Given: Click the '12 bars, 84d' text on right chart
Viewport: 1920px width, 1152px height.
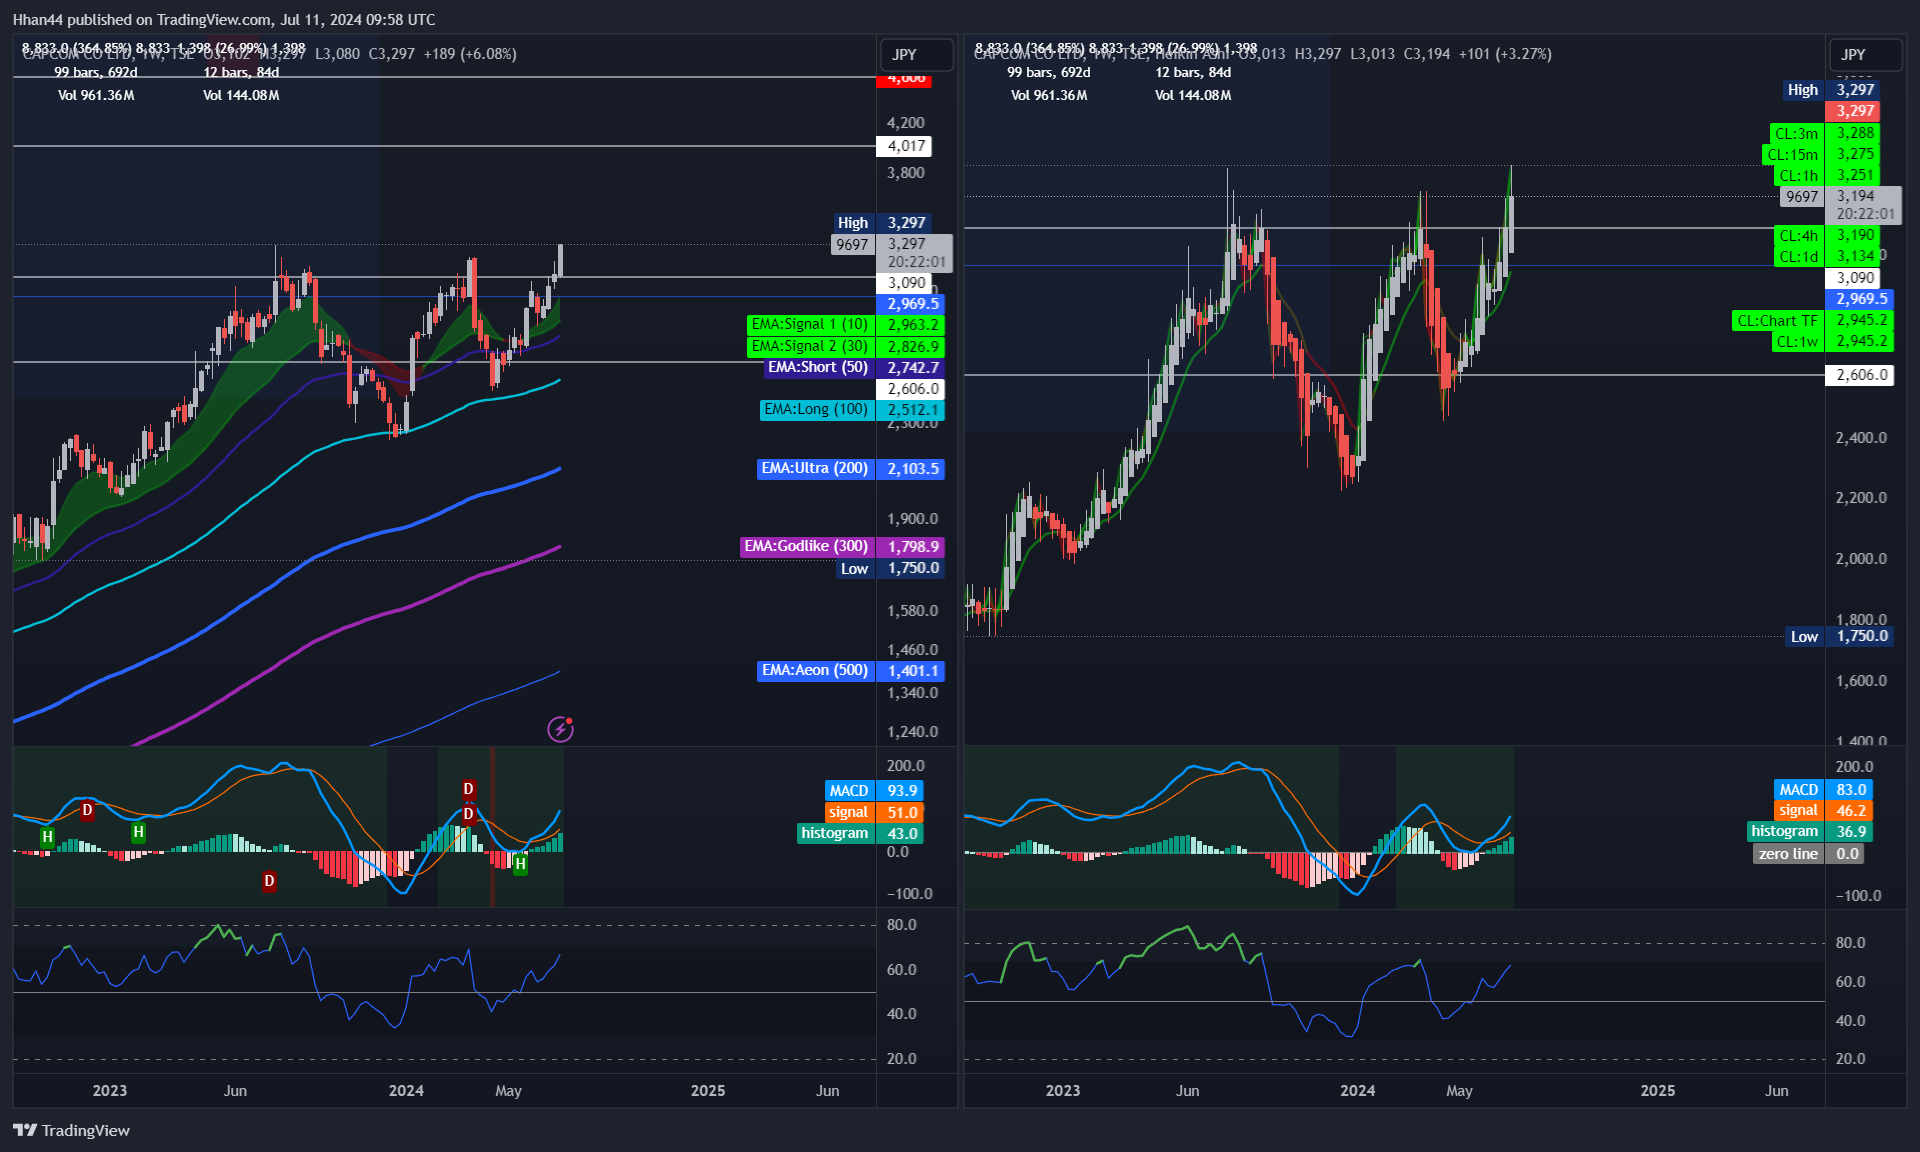Looking at the screenshot, I should click(x=1193, y=73).
